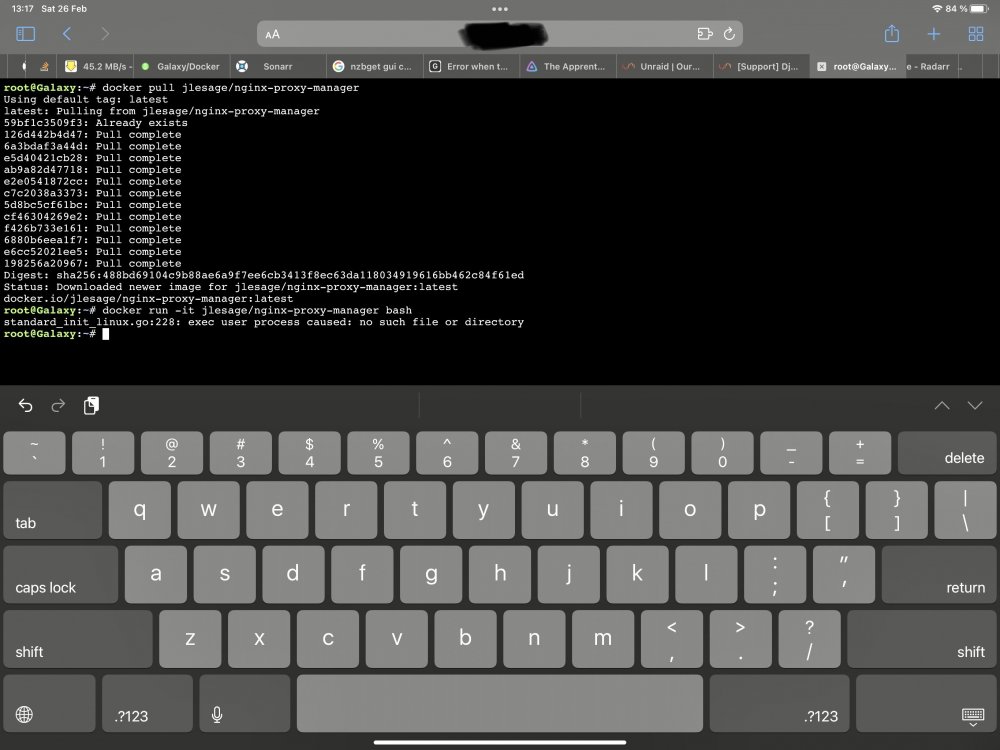Tap the right .?123 key
The image size is (1000, 750).
(x=779, y=703)
